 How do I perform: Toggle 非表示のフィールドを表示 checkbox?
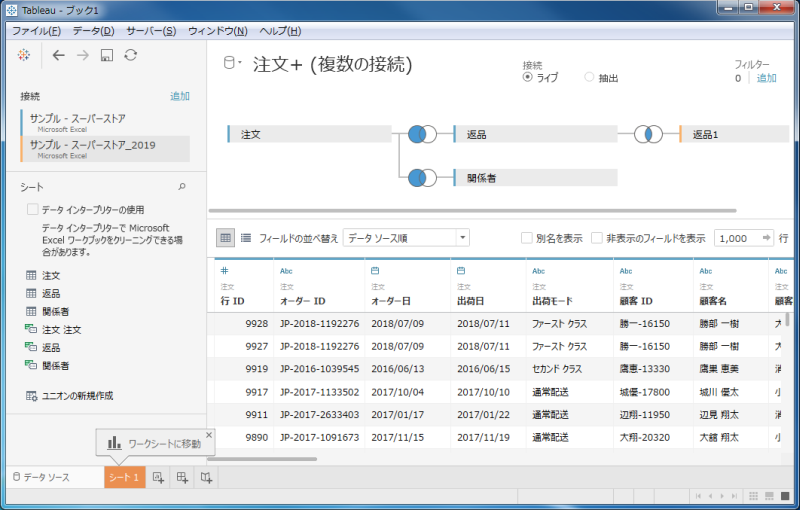coord(596,238)
